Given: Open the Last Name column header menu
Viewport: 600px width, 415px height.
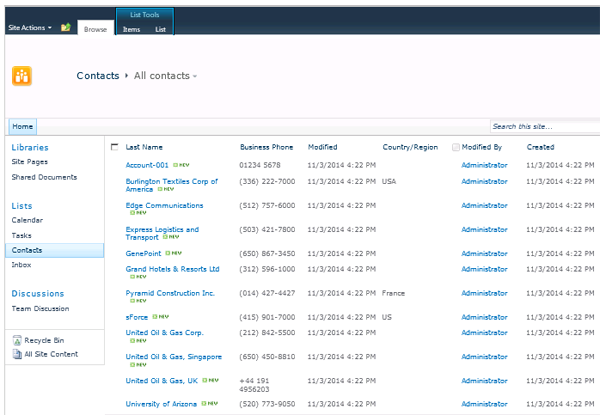Looking at the screenshot, I should coord(144,147).
